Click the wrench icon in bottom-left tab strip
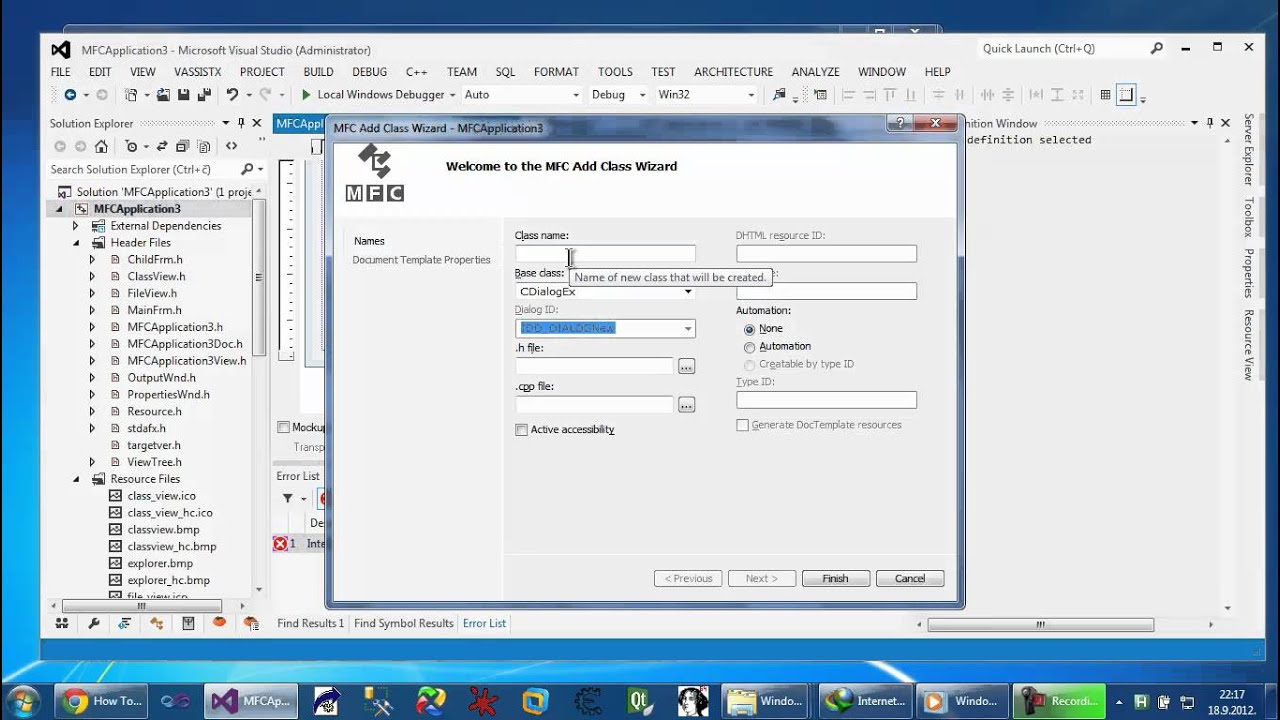The width and height of the screenshot is (1280, 720). click(x=94, y=623)
